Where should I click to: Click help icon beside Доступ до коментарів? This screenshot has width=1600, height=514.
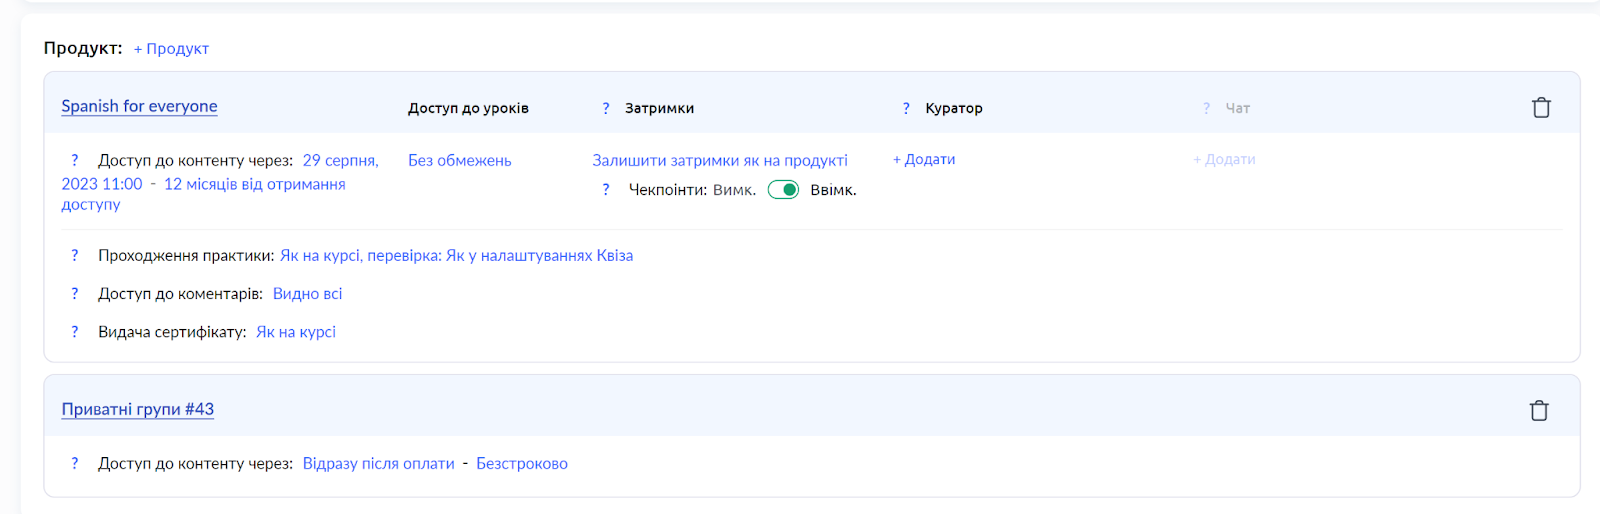click(x=74, y=294)
